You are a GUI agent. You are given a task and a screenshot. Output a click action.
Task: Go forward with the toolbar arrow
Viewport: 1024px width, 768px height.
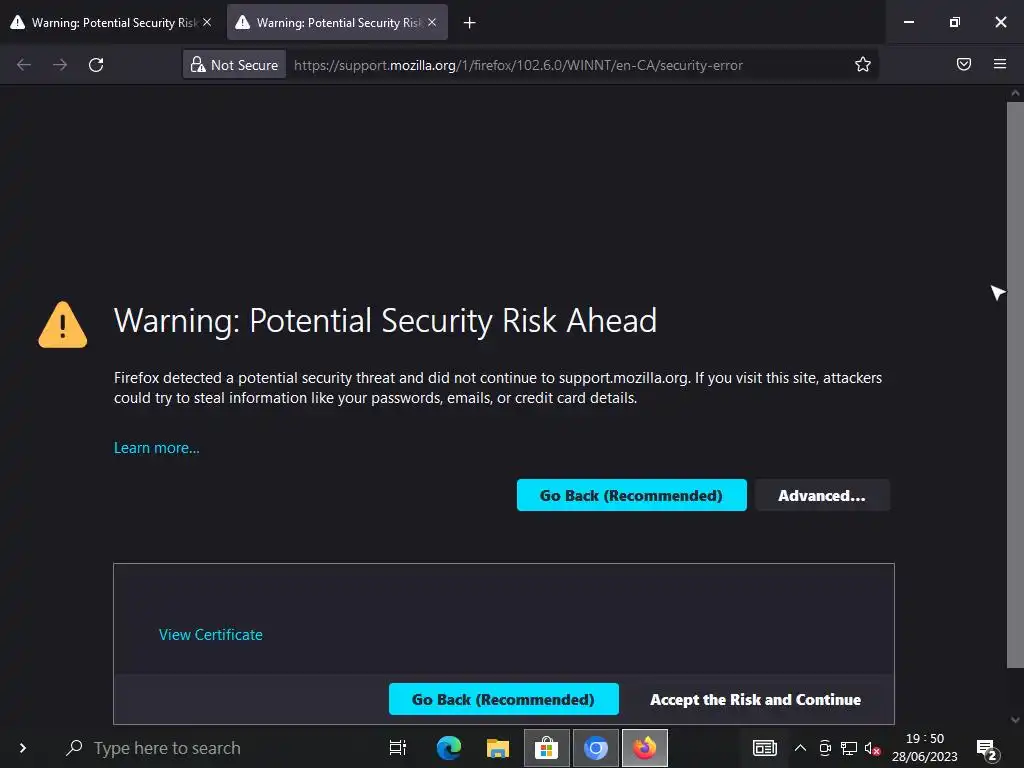click(60, 65)
